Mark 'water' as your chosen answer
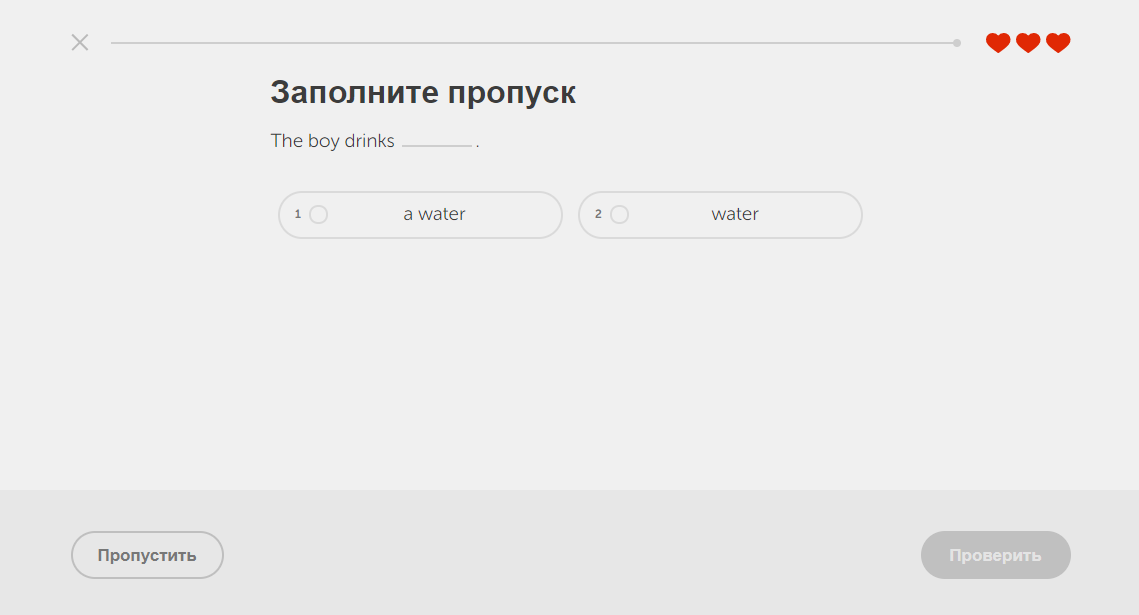Image resolution: width=1139 pixels, height=615 pixels. (x=720, y=214)
